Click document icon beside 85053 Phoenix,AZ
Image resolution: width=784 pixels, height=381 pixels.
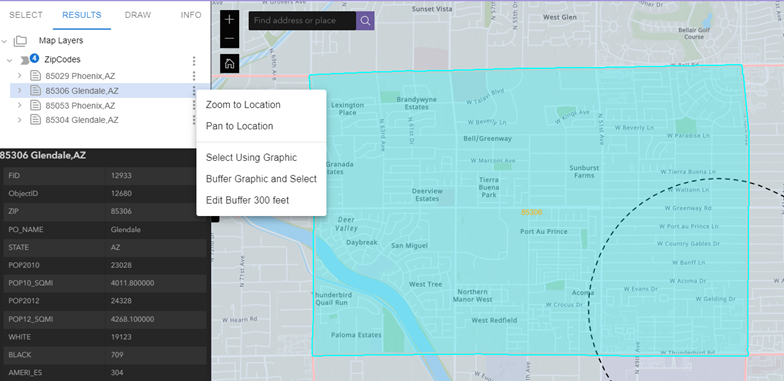(x=35, y=106)
